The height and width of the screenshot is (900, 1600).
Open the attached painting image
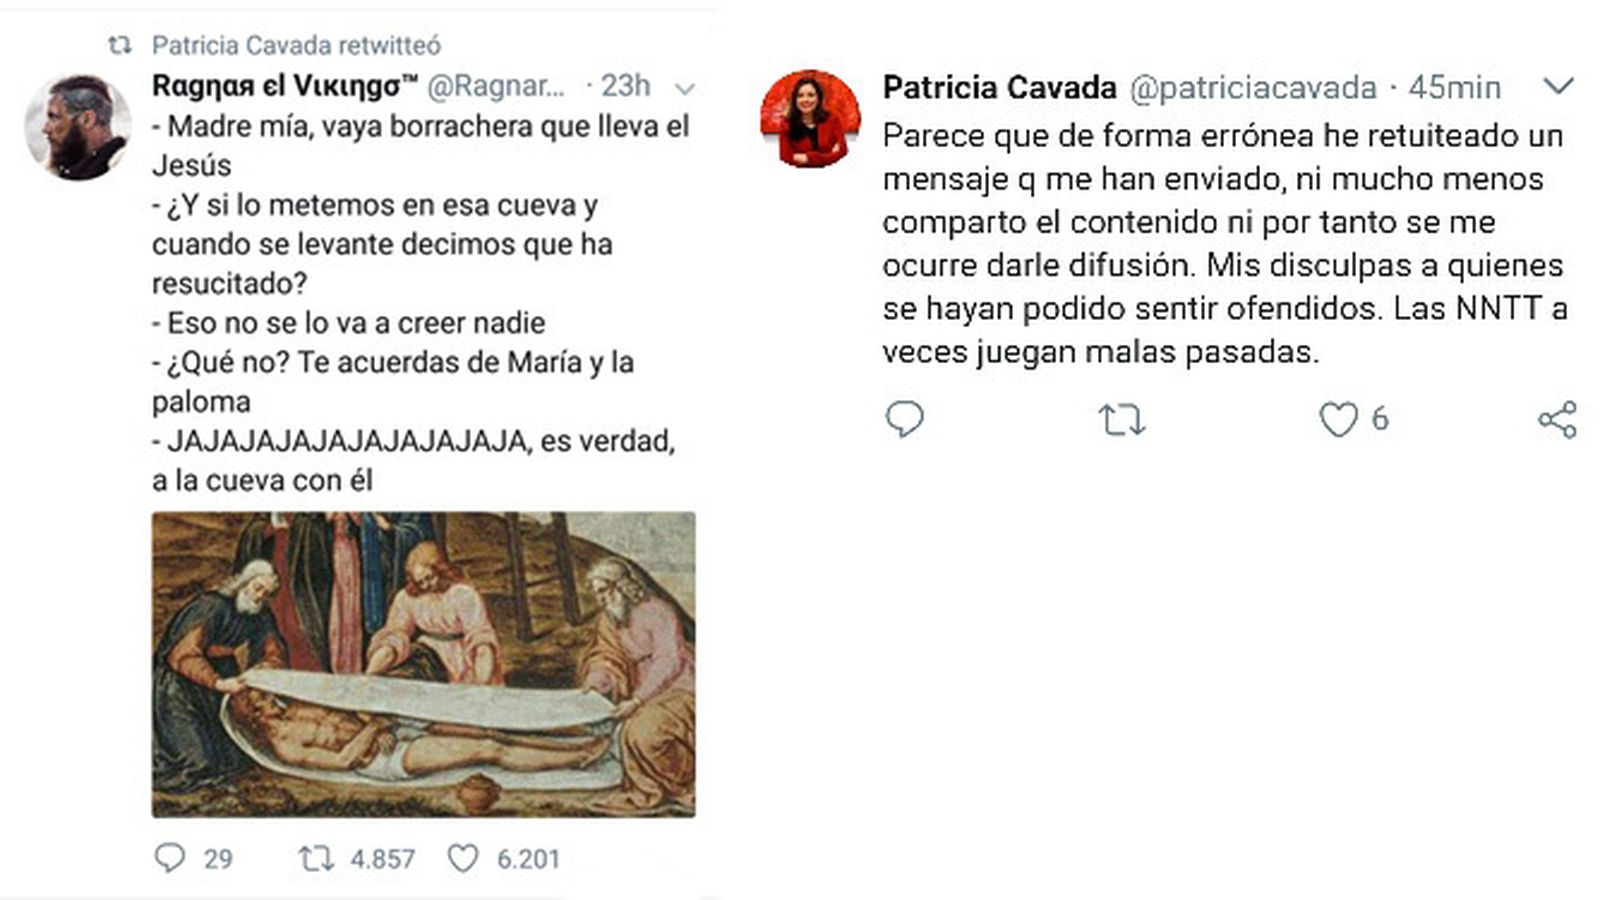(x=425, y=665)
